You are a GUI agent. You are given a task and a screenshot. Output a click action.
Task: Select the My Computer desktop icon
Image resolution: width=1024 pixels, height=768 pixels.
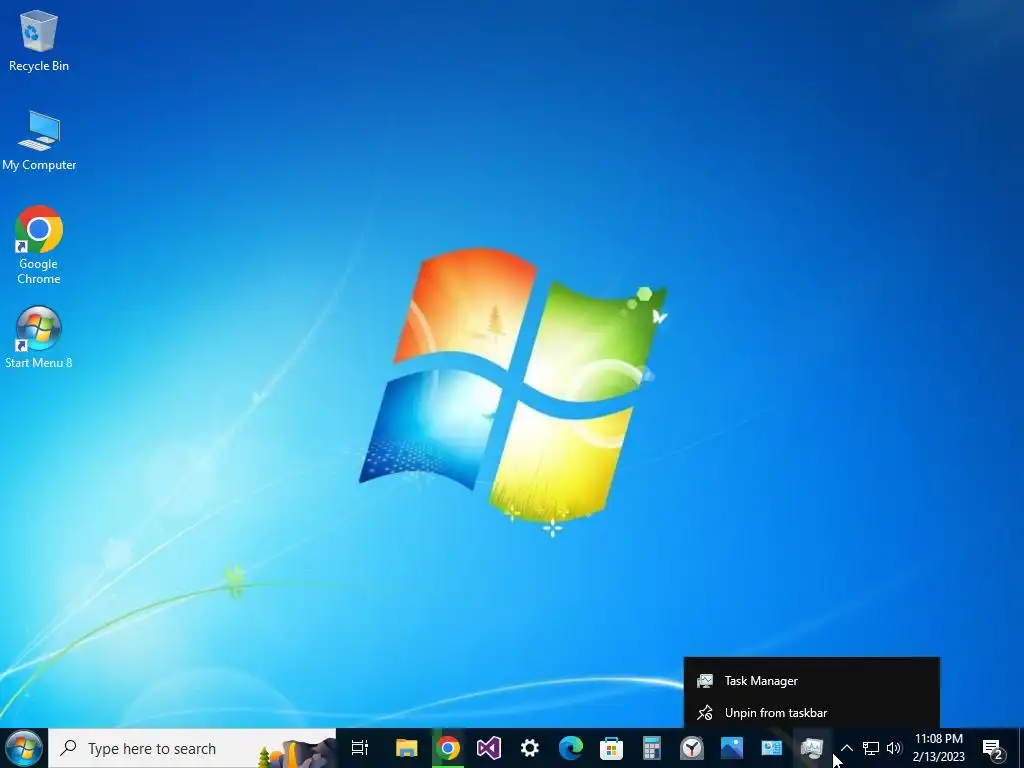click(x=39, y=141)
